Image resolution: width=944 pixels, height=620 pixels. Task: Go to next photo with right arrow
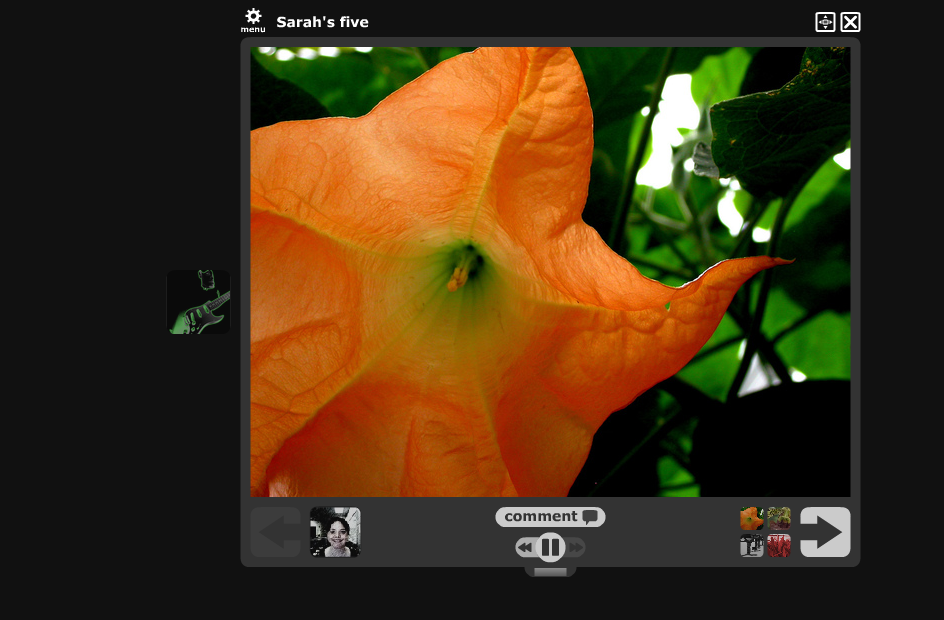coord(825,532)
